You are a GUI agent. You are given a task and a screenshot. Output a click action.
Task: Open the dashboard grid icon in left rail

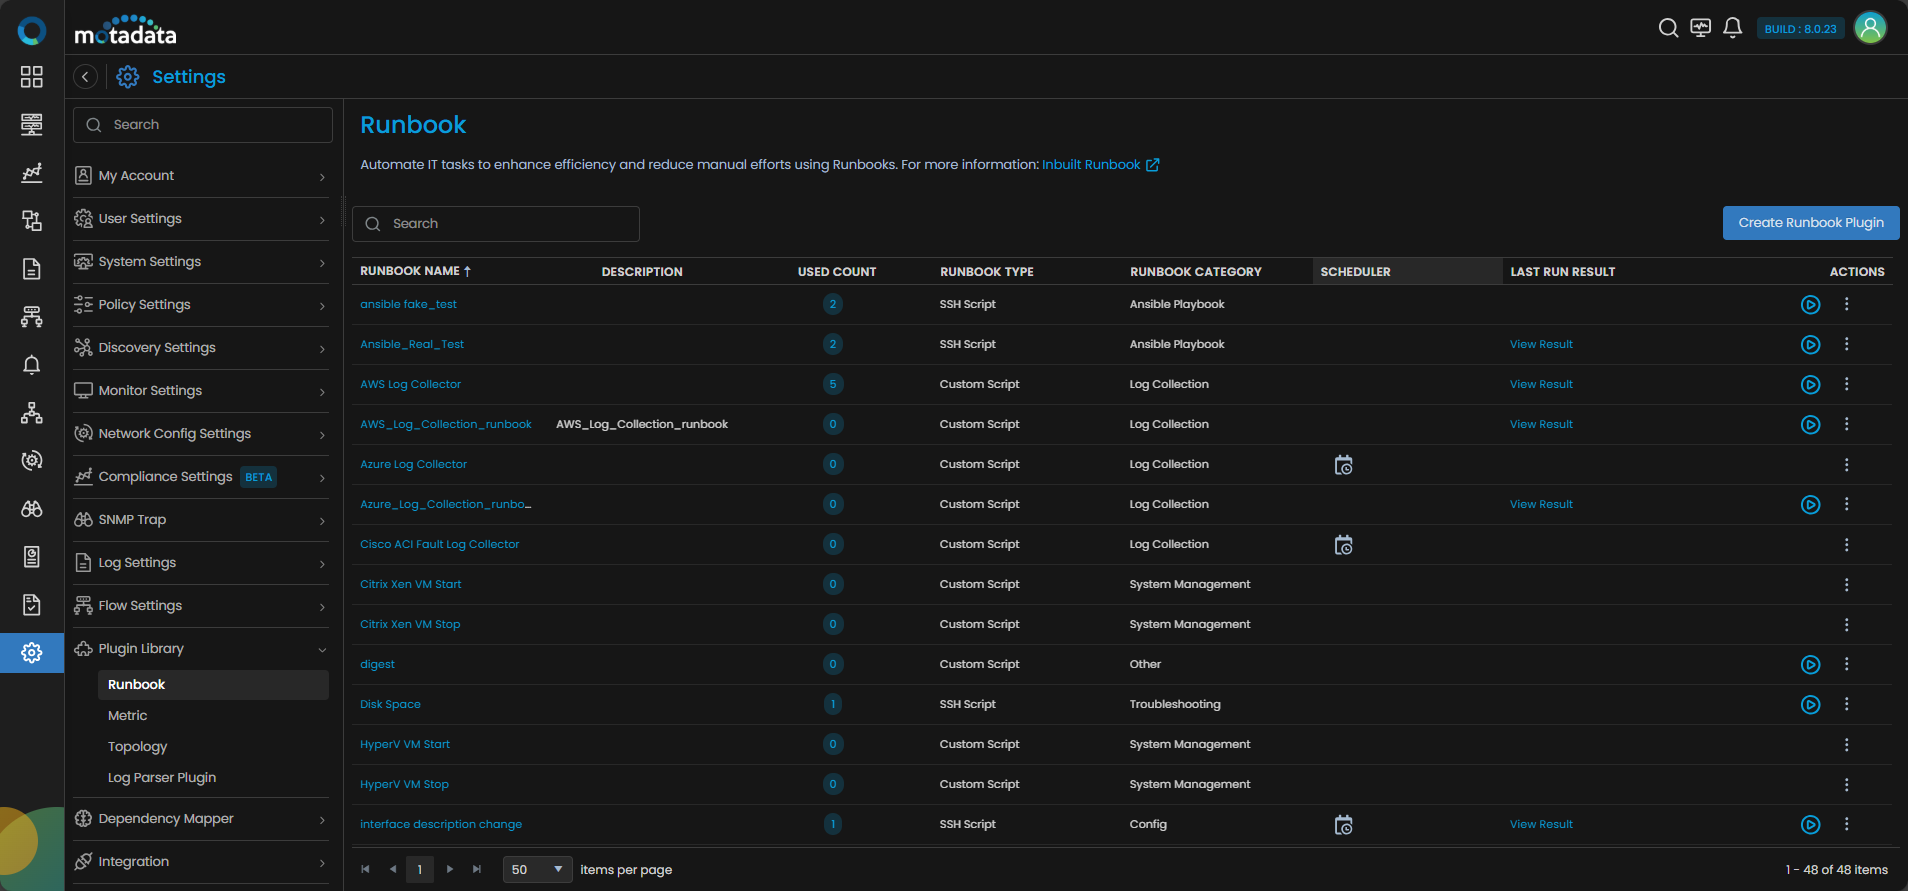(x=32, y=77)
